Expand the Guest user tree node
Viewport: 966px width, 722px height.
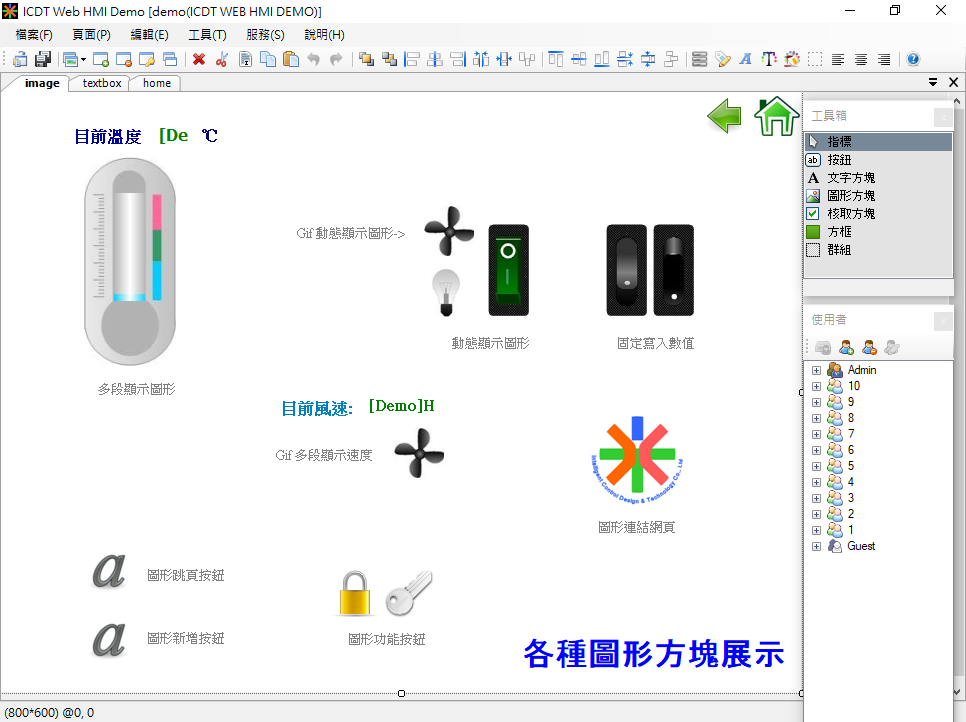816,546
